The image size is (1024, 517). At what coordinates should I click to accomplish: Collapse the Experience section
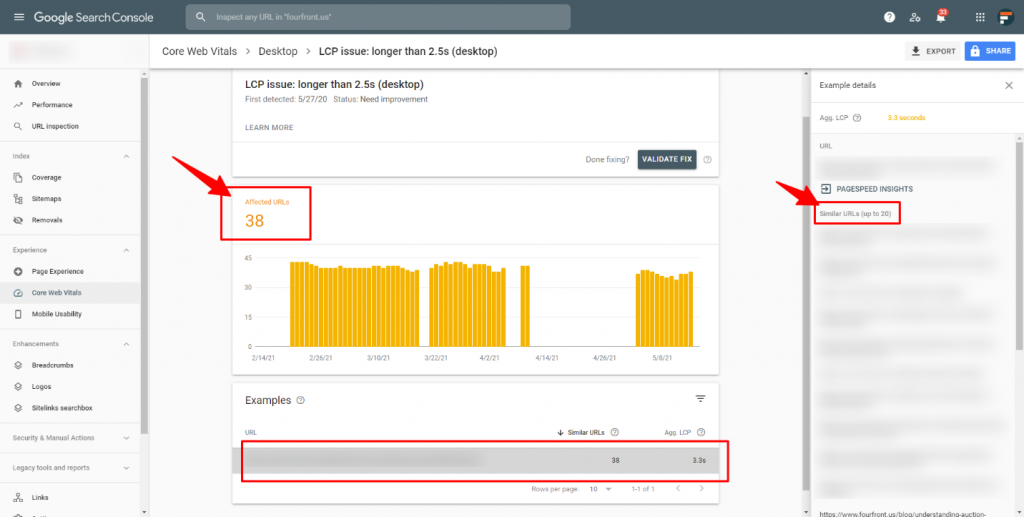tap(126, 250)
